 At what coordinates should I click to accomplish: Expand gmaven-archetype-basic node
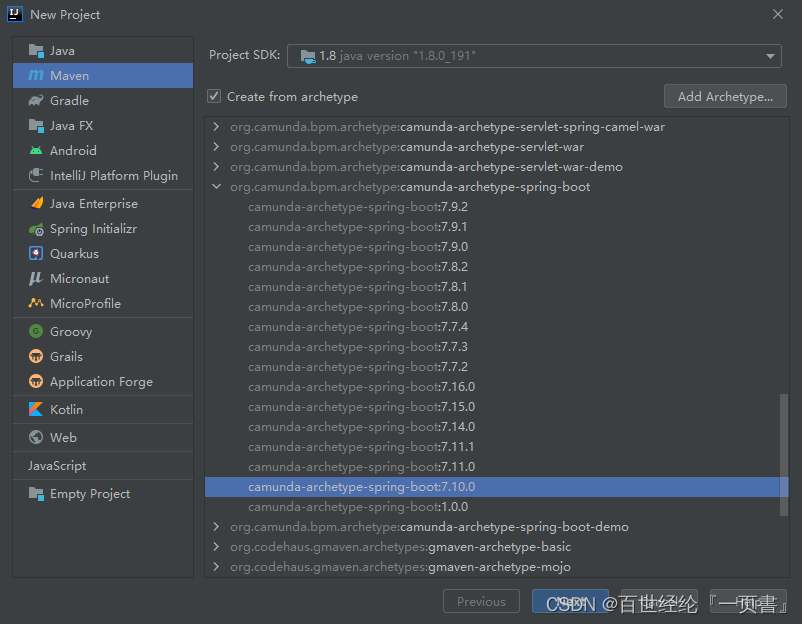point(216,546)
